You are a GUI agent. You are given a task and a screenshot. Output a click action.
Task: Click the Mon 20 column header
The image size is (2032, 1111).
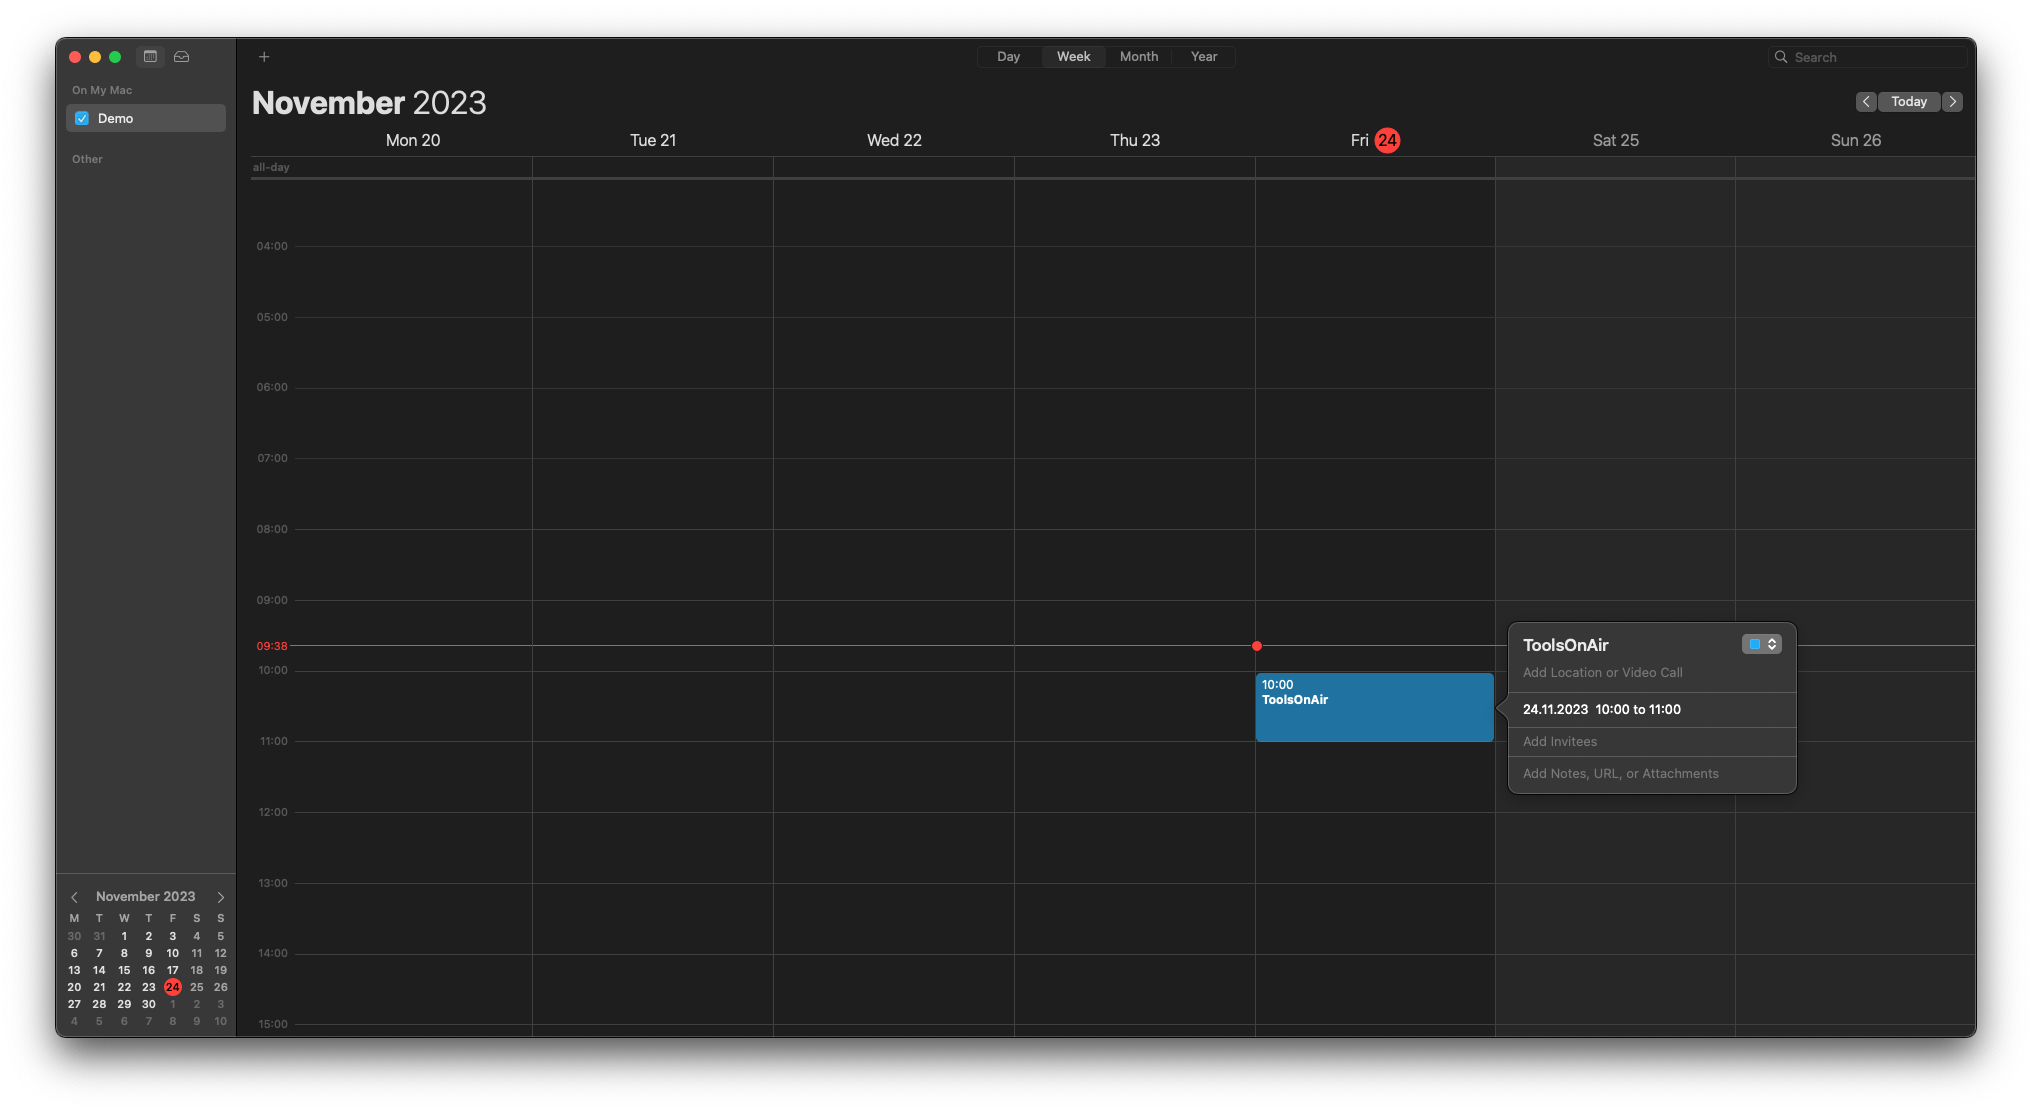click(x=413, y=140)
